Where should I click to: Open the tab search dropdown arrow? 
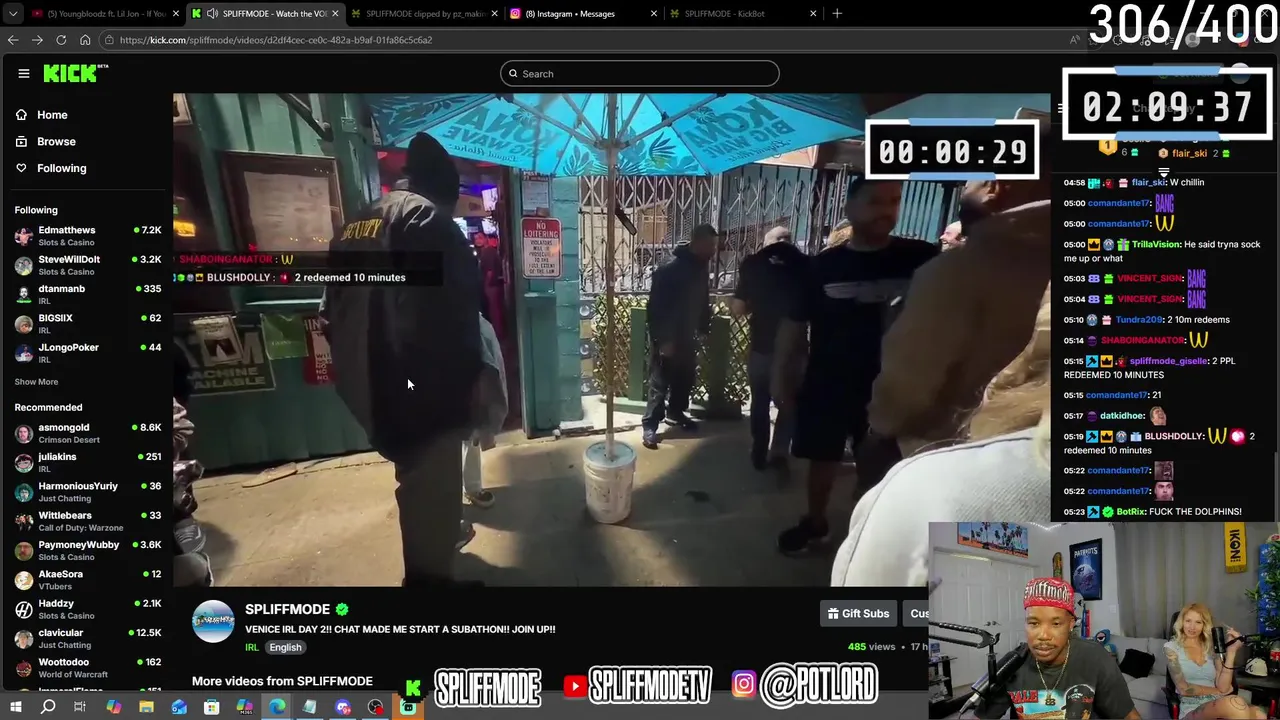(x=12, y=14)
